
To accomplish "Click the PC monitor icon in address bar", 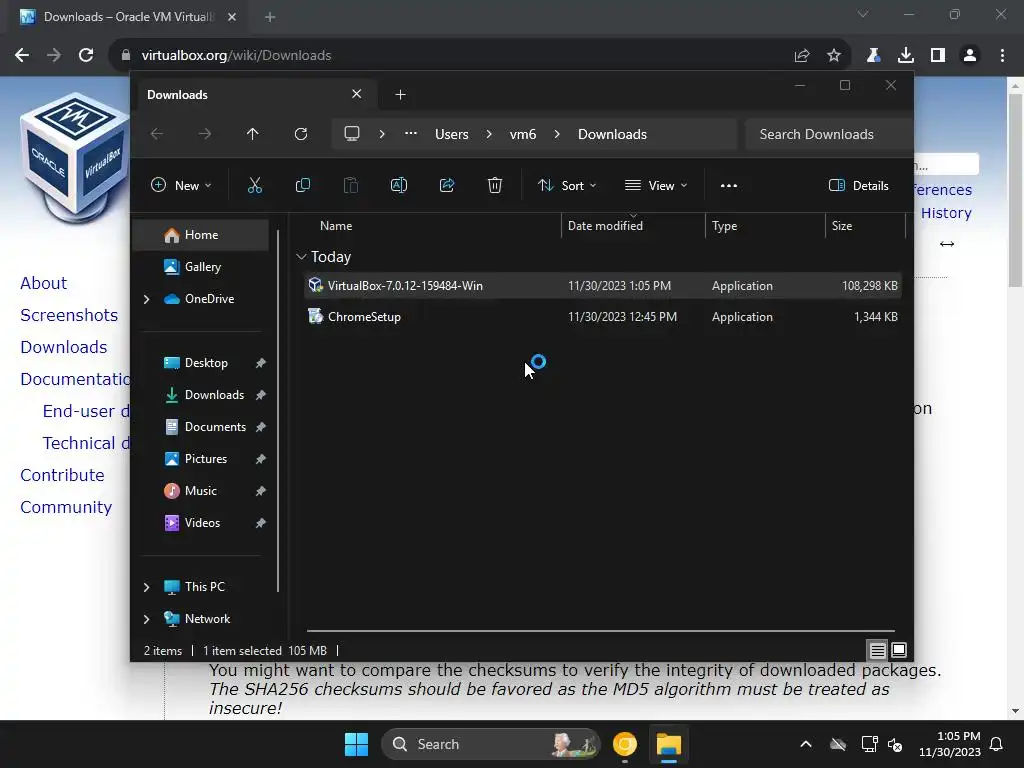I will click(352, 134).
